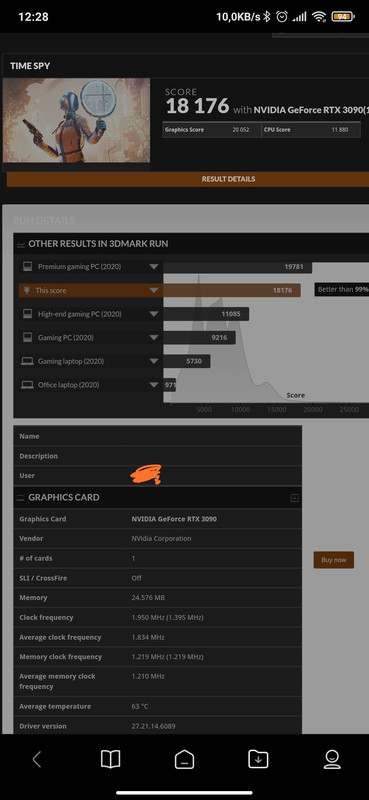The image size is (369, 800).
Task: Tap the browser back arrow
Action: click(x=36, y=759)
